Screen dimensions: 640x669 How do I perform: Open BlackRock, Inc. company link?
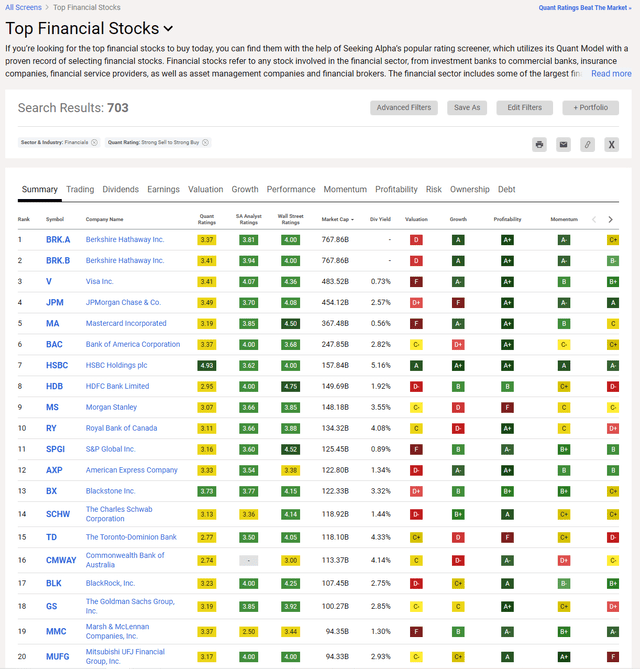click(x=110, y=583)
